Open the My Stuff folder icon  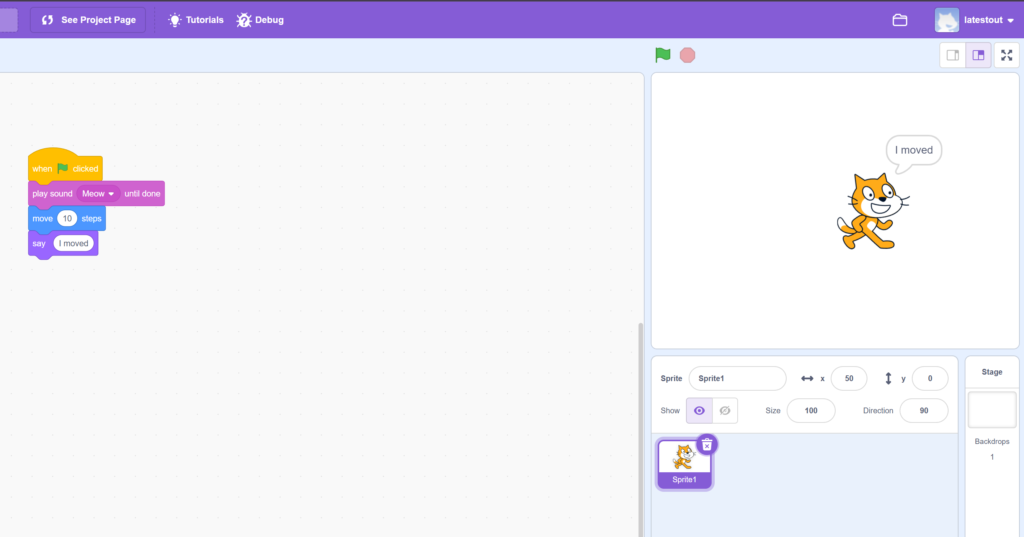click(x=899, y=20)
